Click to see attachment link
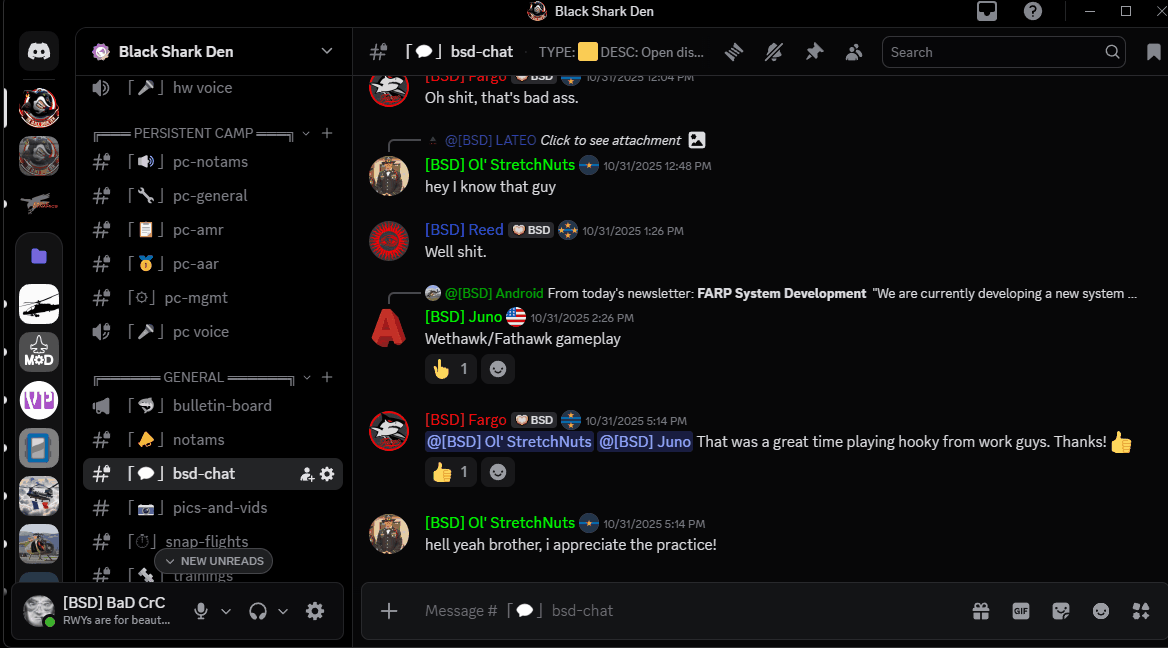This screenshot has width=1168, height=648. click(x=610, y=140)
